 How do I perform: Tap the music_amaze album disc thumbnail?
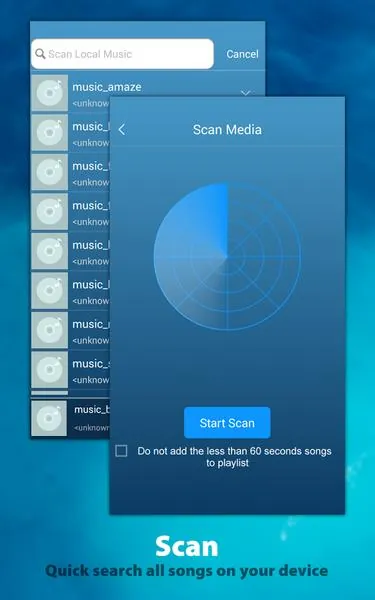coord(50,93)
